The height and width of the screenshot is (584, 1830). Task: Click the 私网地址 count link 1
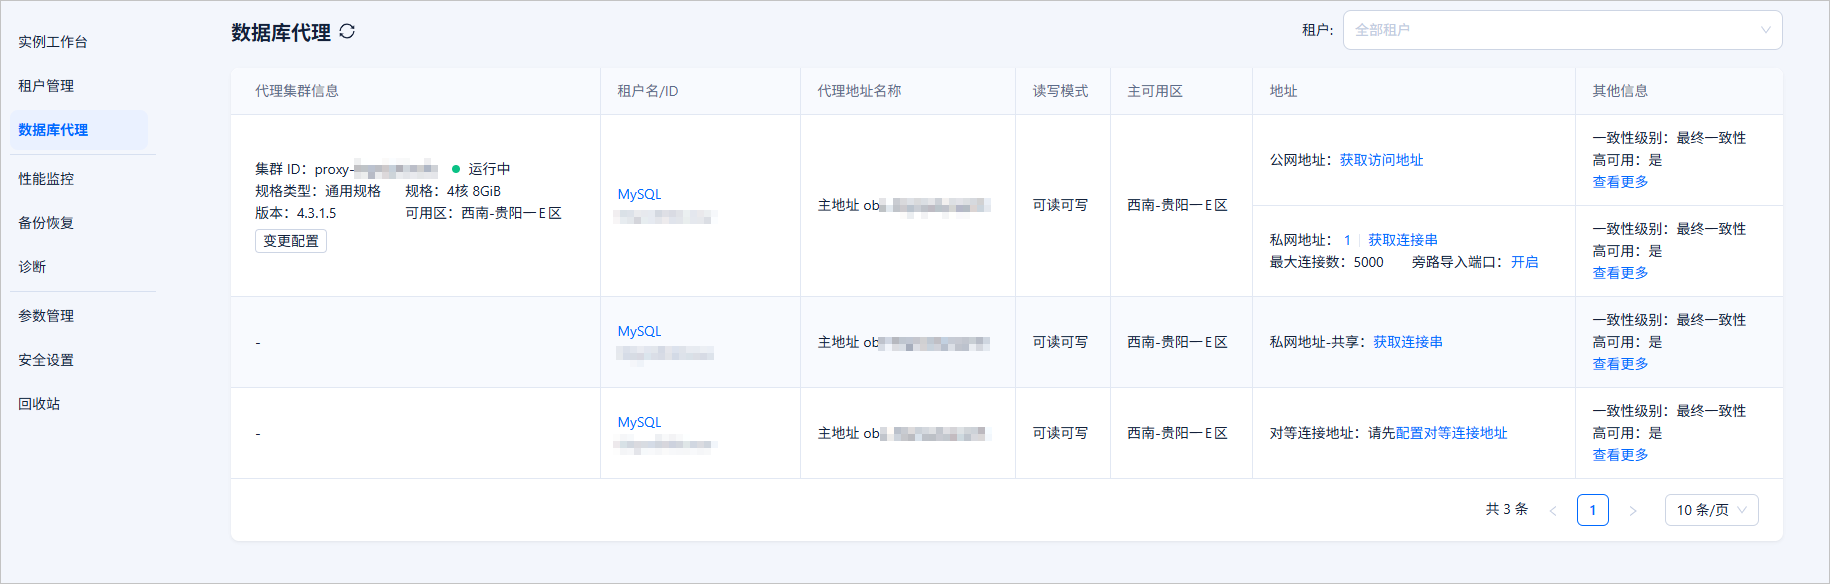(x=1347, y=240)
